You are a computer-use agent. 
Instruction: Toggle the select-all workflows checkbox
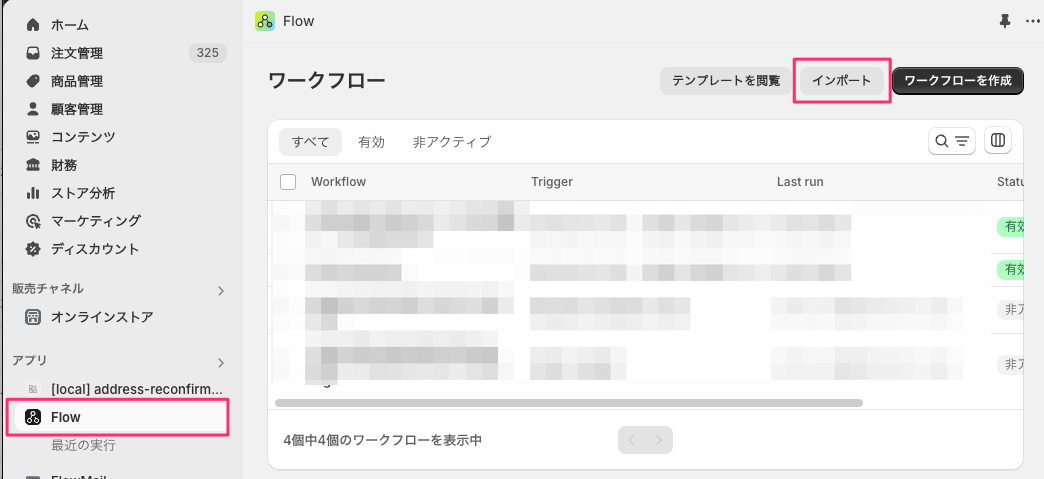(288, 182)
